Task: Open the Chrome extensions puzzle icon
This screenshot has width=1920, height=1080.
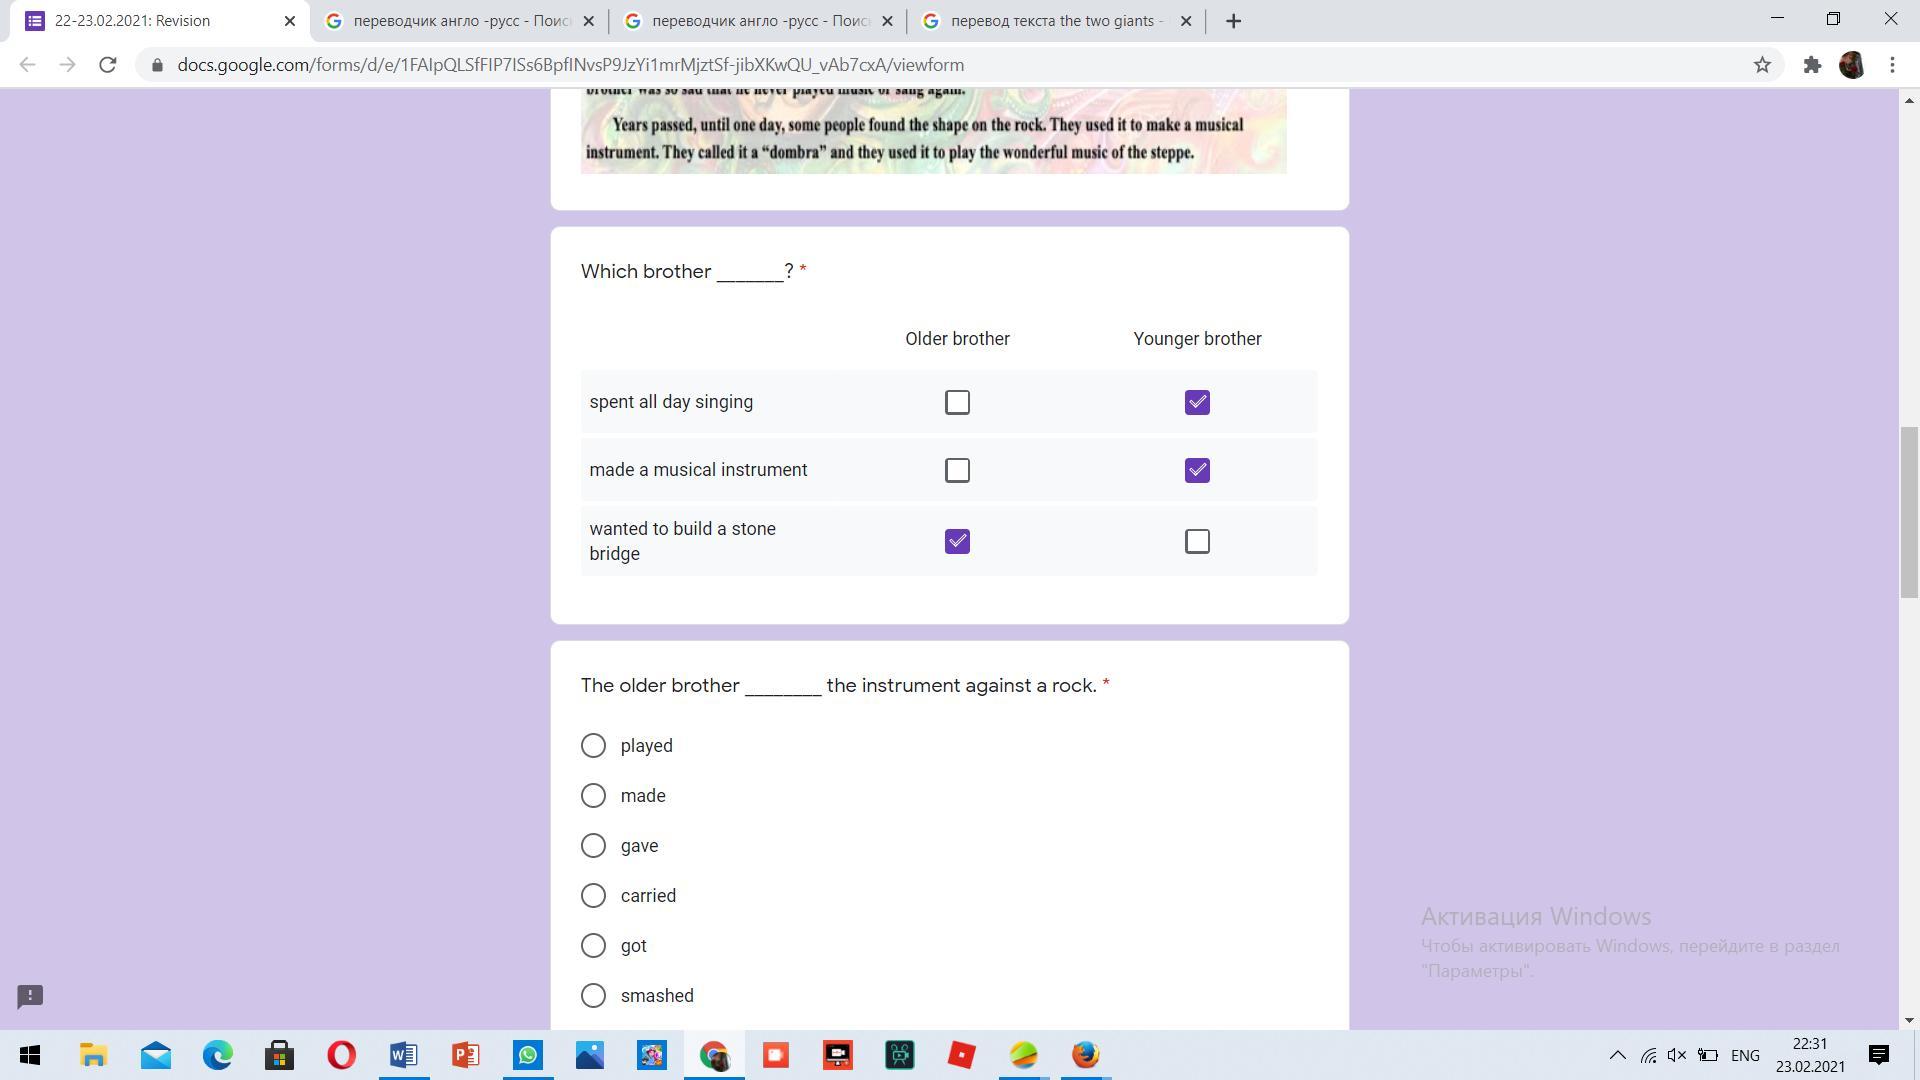Action: point(1812,65)
